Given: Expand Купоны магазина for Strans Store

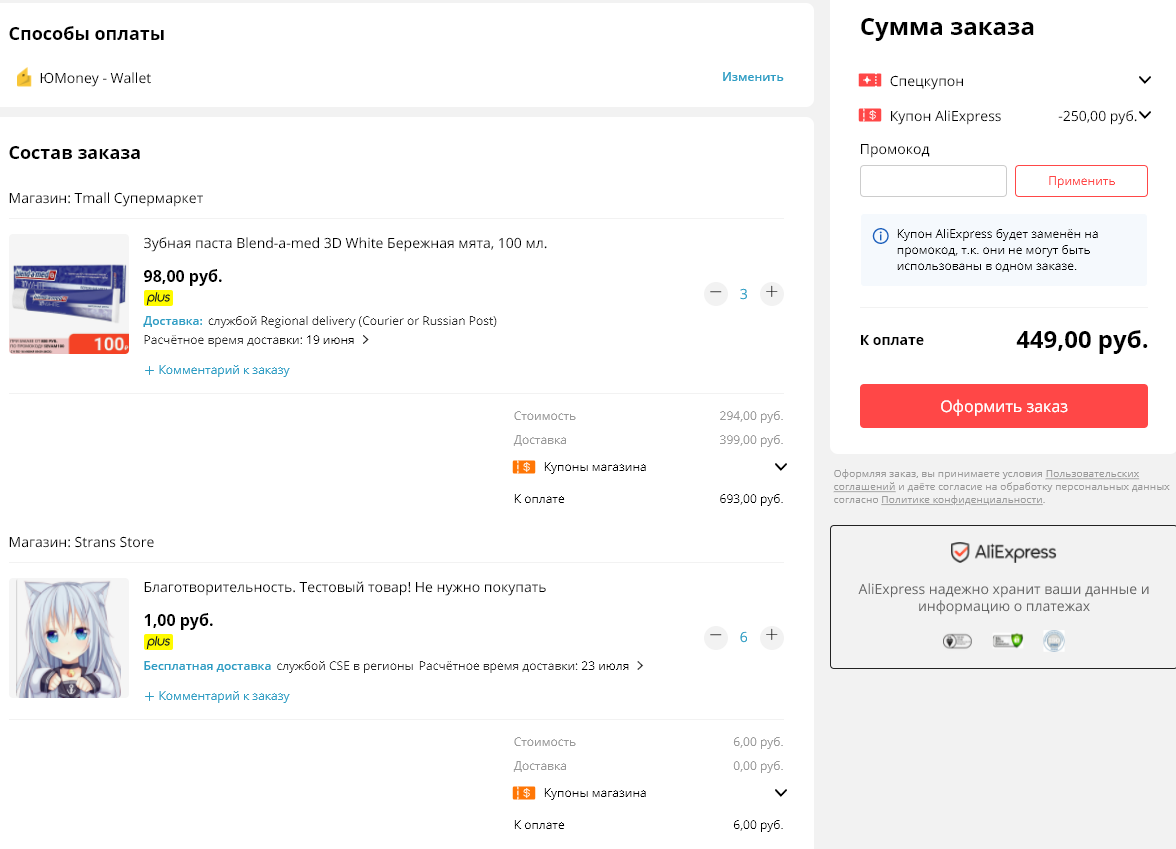Looking at the screenshot, I should (x=781, y=793).
